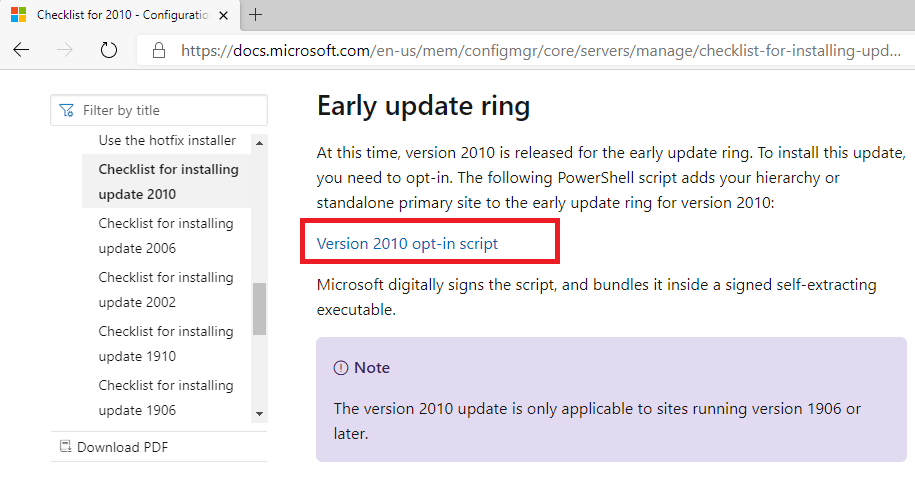Viewport: 915px width, 478px height.
Task: Click the sidebar scrollbar up arrow
Action: 260,141
